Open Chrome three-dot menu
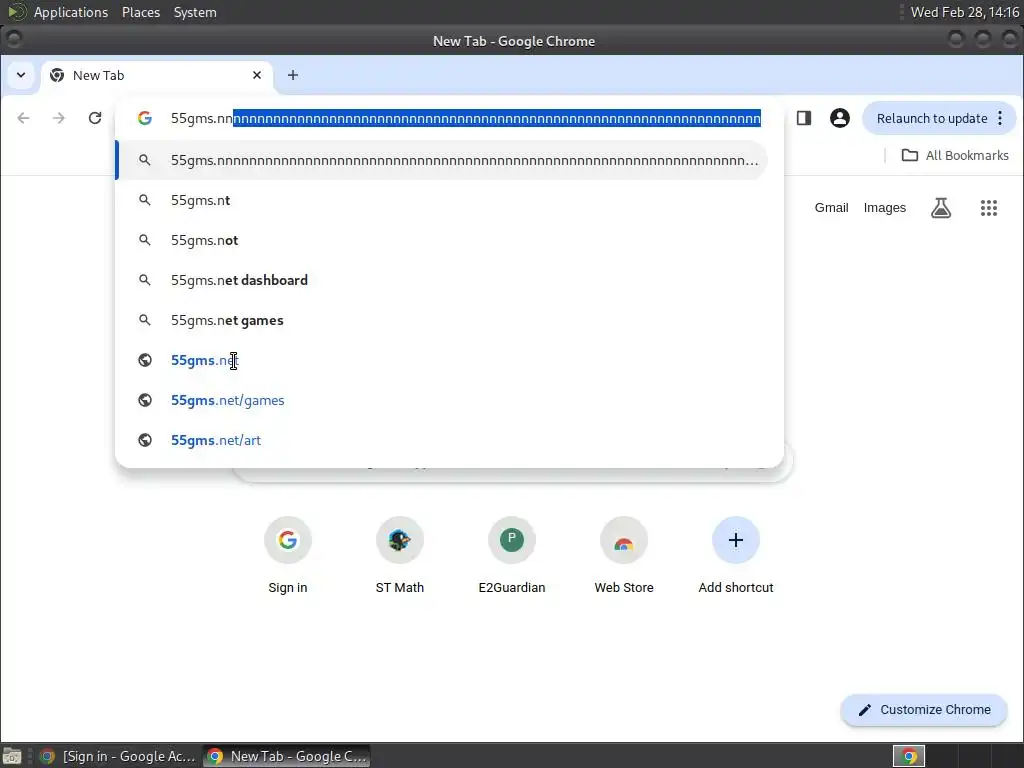This screenshot has height=768, width=1024. [x=1000, y=118]
